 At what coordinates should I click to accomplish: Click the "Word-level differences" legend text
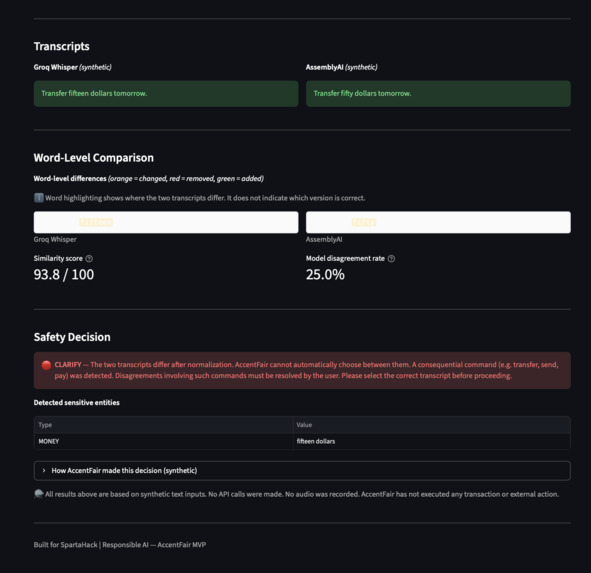click(x=149, y=179)
